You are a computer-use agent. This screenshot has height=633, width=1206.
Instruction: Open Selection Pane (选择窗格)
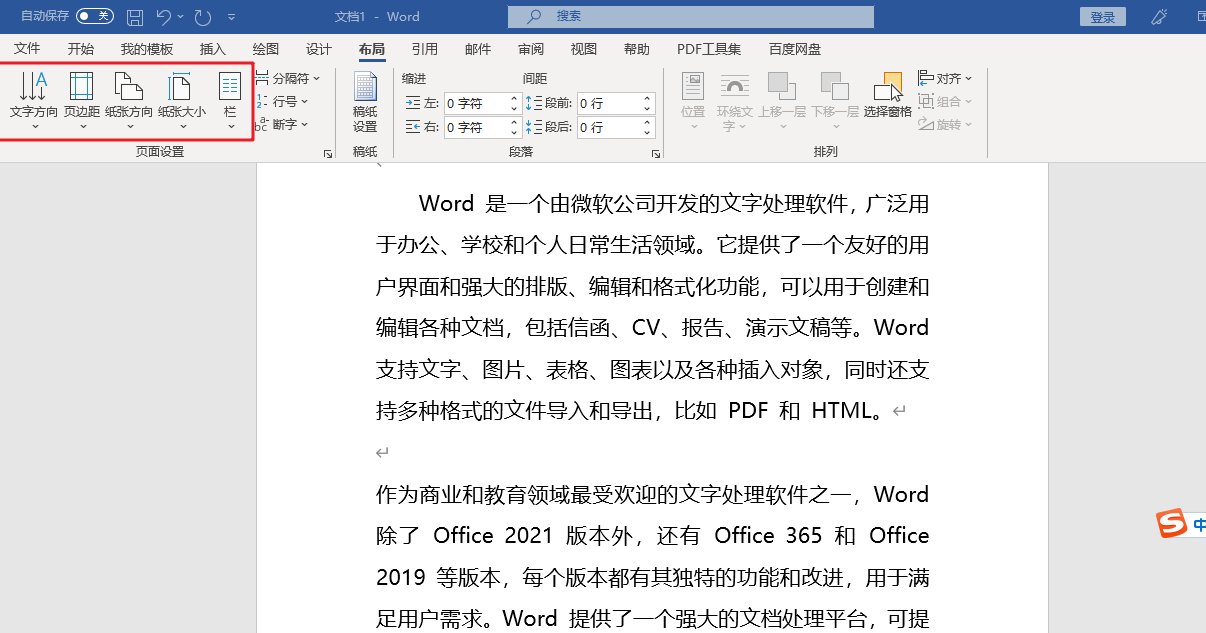tap(888, 96)
